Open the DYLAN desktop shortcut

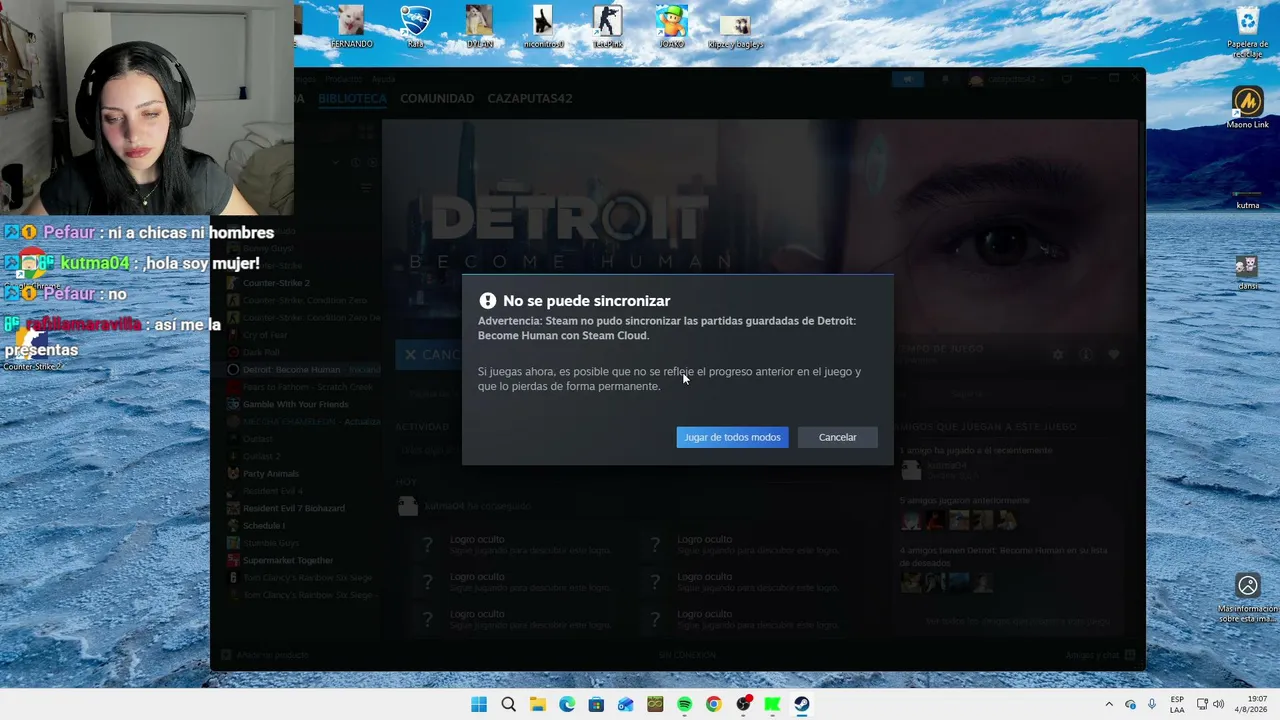(479, 27)
